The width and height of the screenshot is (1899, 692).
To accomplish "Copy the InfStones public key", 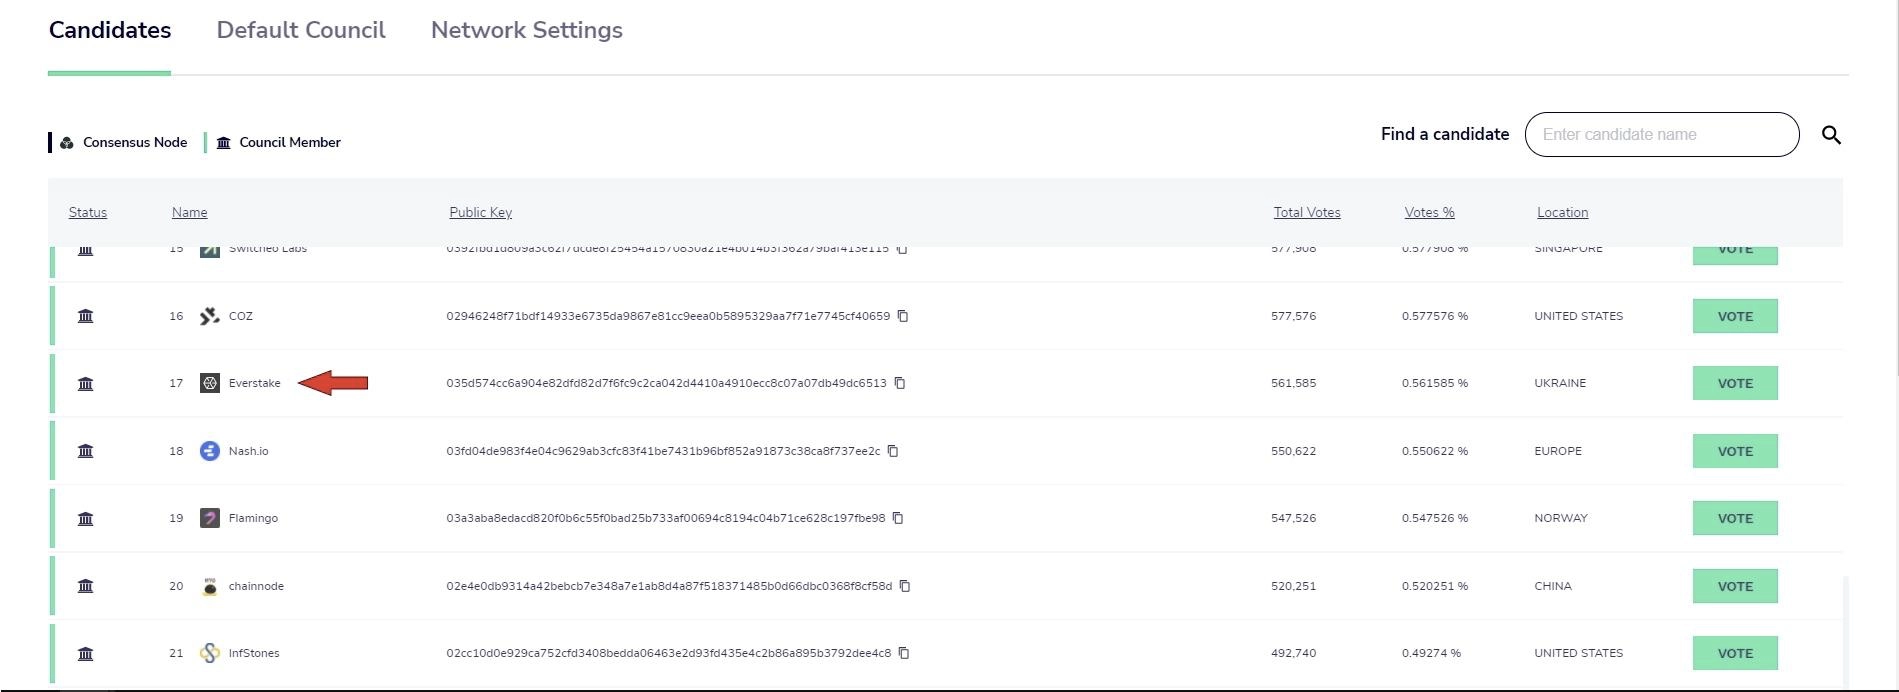I will 904,653.
